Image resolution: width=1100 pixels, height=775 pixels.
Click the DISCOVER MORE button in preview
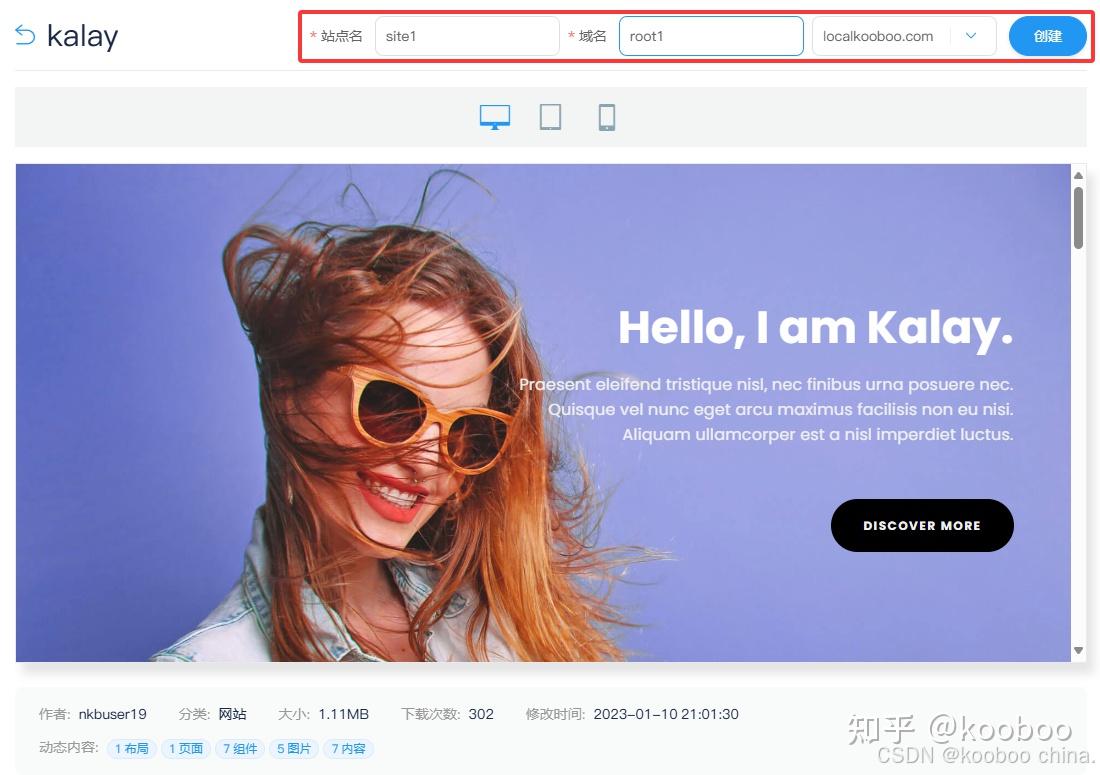[921, 525]
